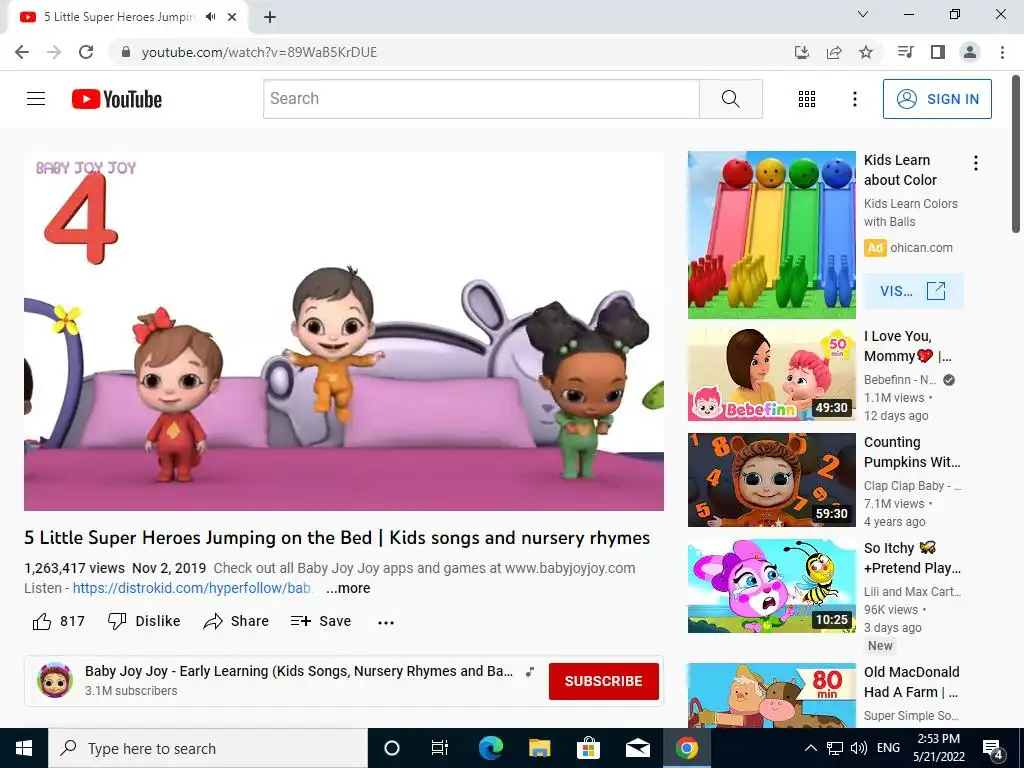Click the install/download page icon
Image resolution: width=1024 pixels, height=768 pixels.
[802, 52]
